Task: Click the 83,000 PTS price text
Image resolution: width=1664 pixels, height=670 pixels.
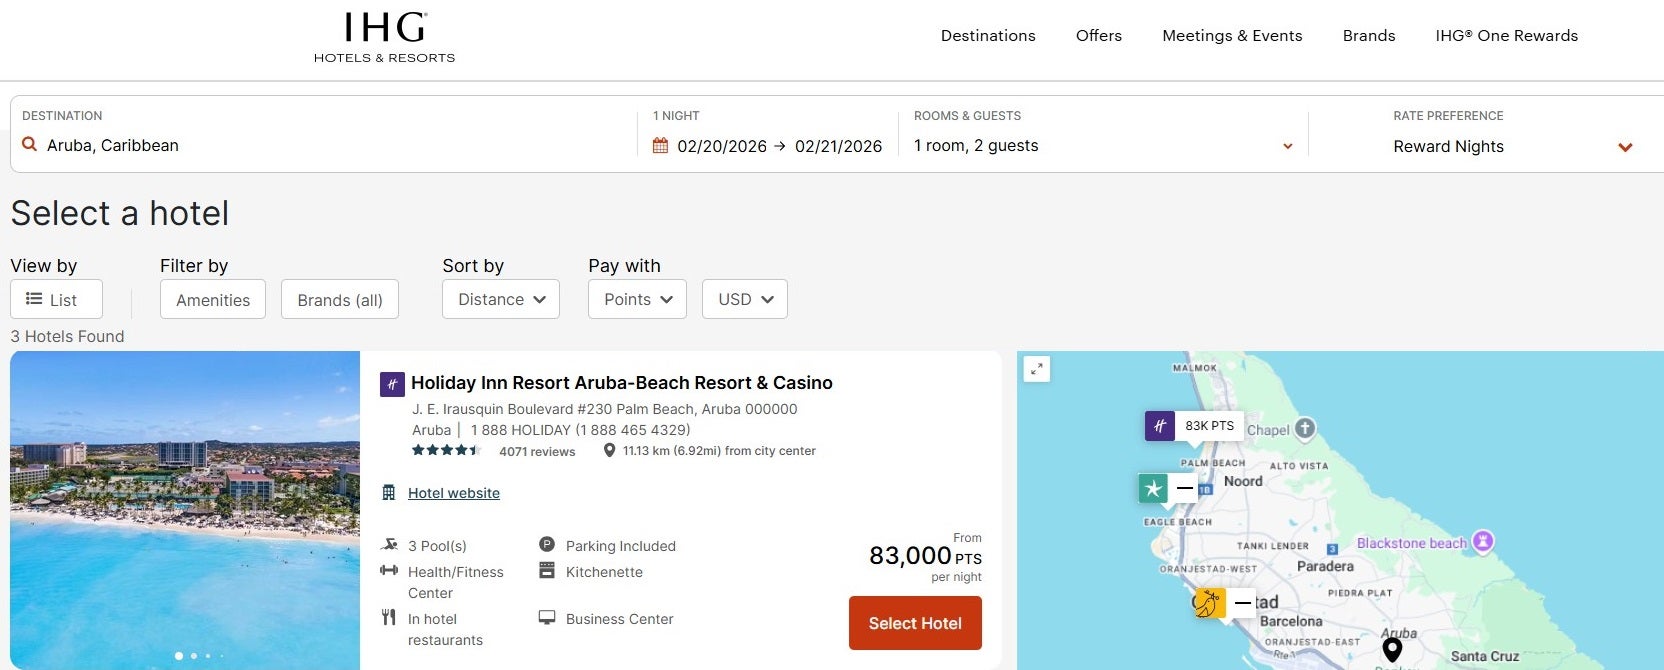Action: coord(925,556)
